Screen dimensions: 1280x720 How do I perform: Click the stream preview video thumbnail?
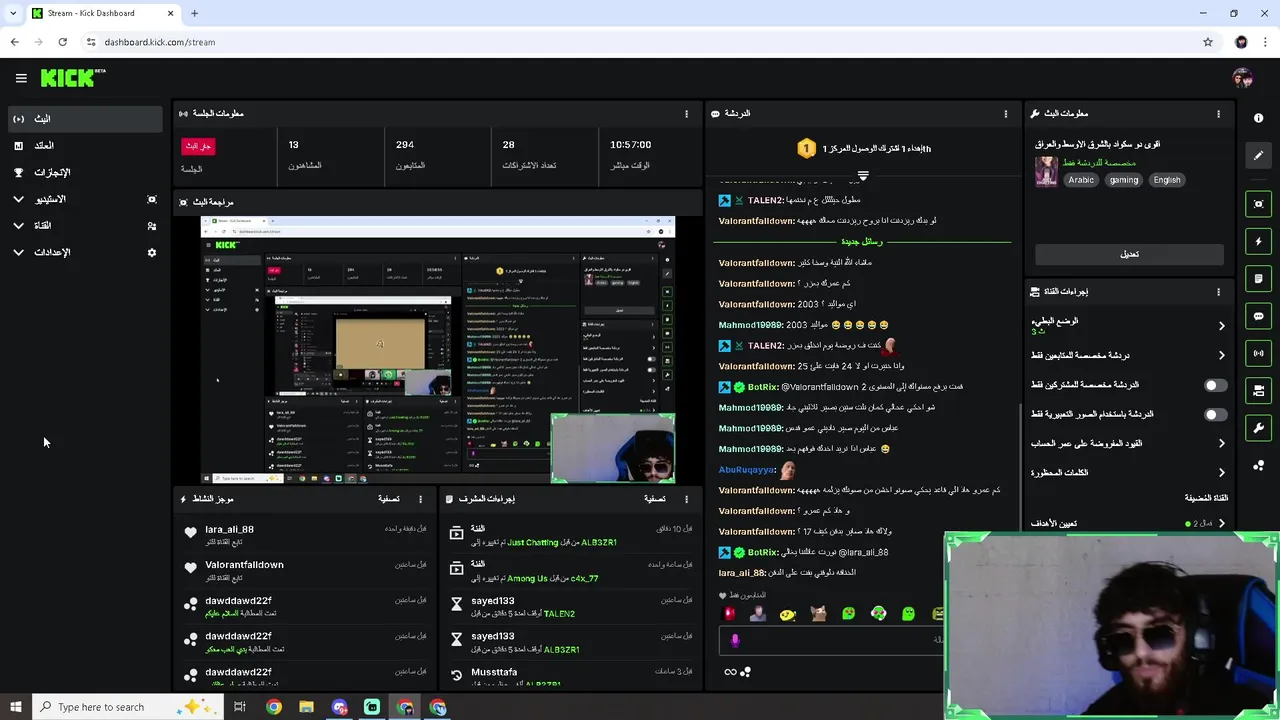[x=438, y=350]
